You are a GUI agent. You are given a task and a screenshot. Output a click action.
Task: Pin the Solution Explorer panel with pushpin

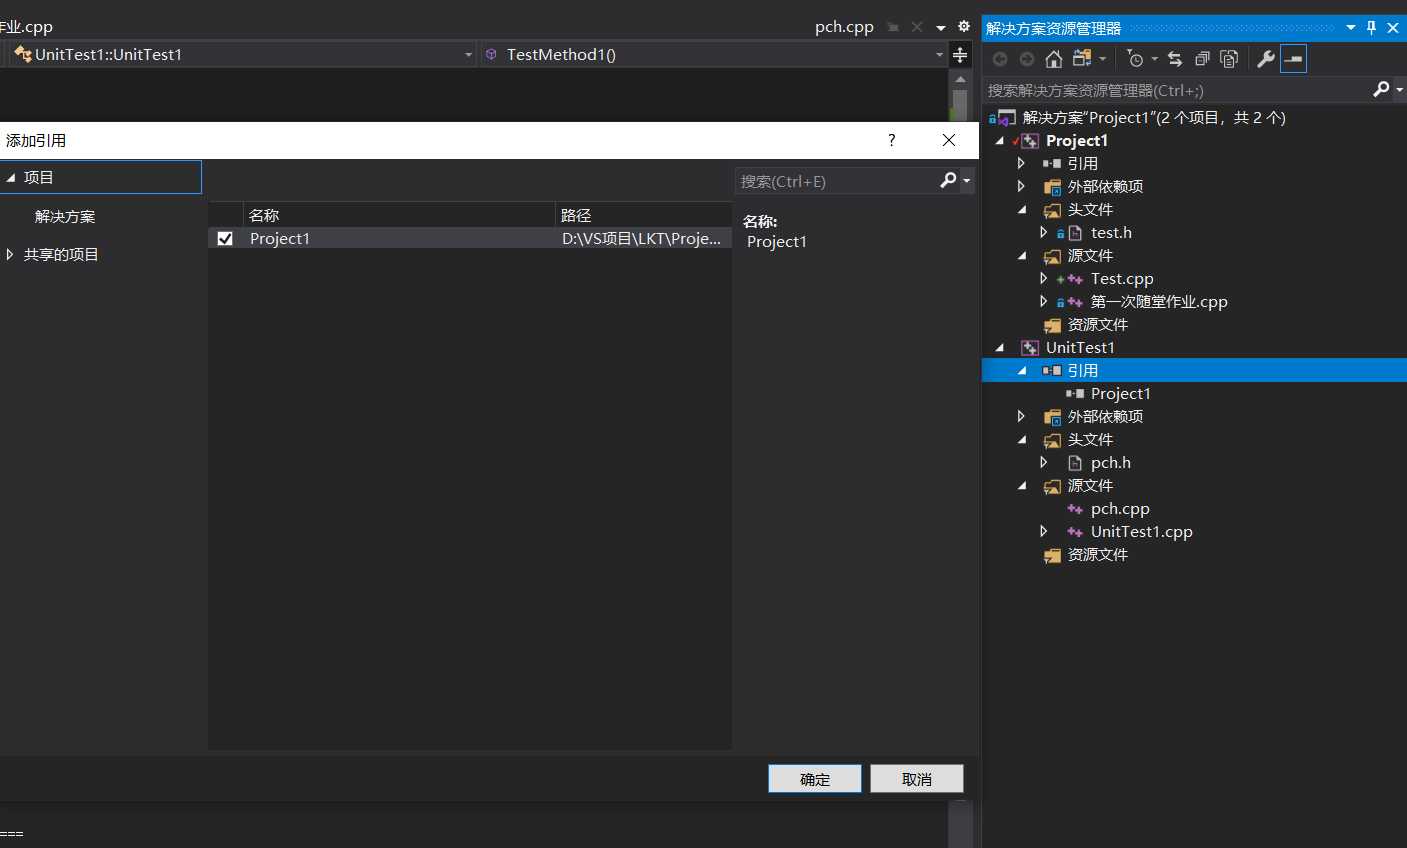[x=1371, y=28]
